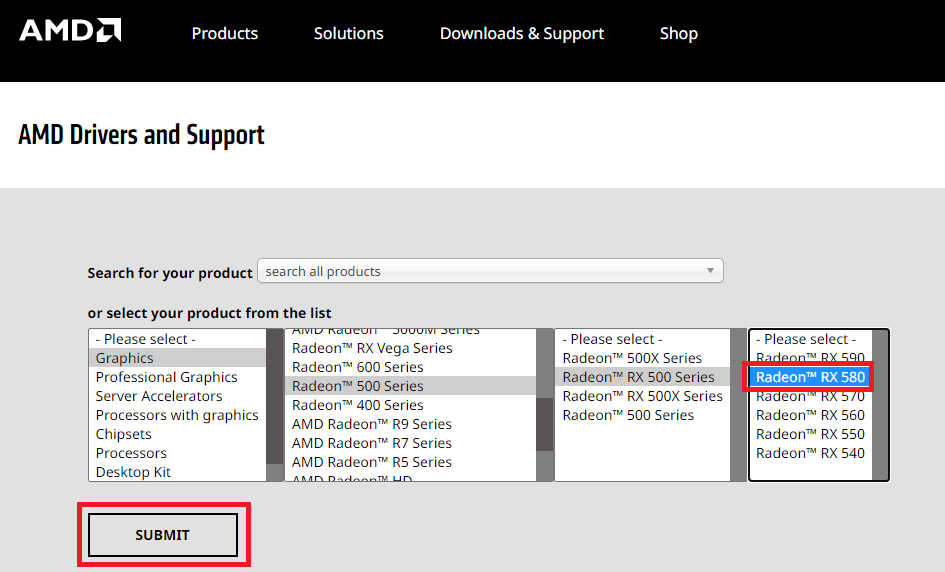Open the Shop menu item

(x=679, y=34)
